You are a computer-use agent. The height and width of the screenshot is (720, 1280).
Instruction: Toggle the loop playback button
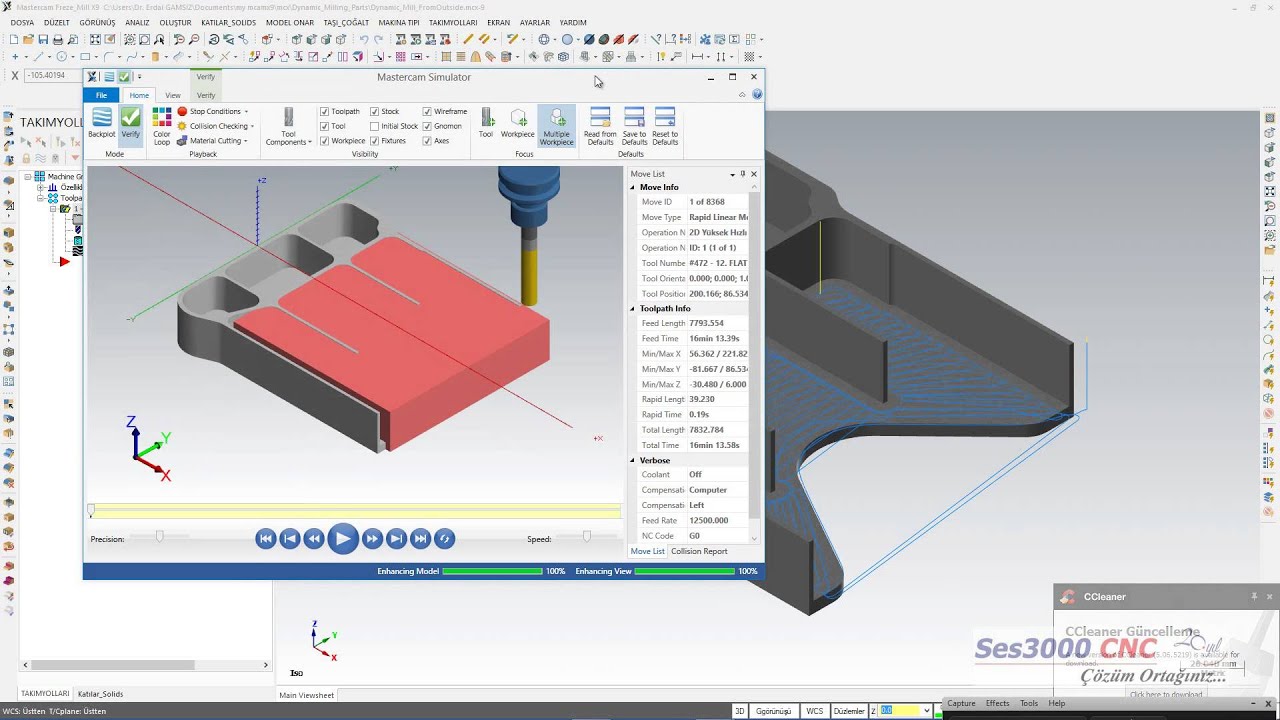coord(445,538)
